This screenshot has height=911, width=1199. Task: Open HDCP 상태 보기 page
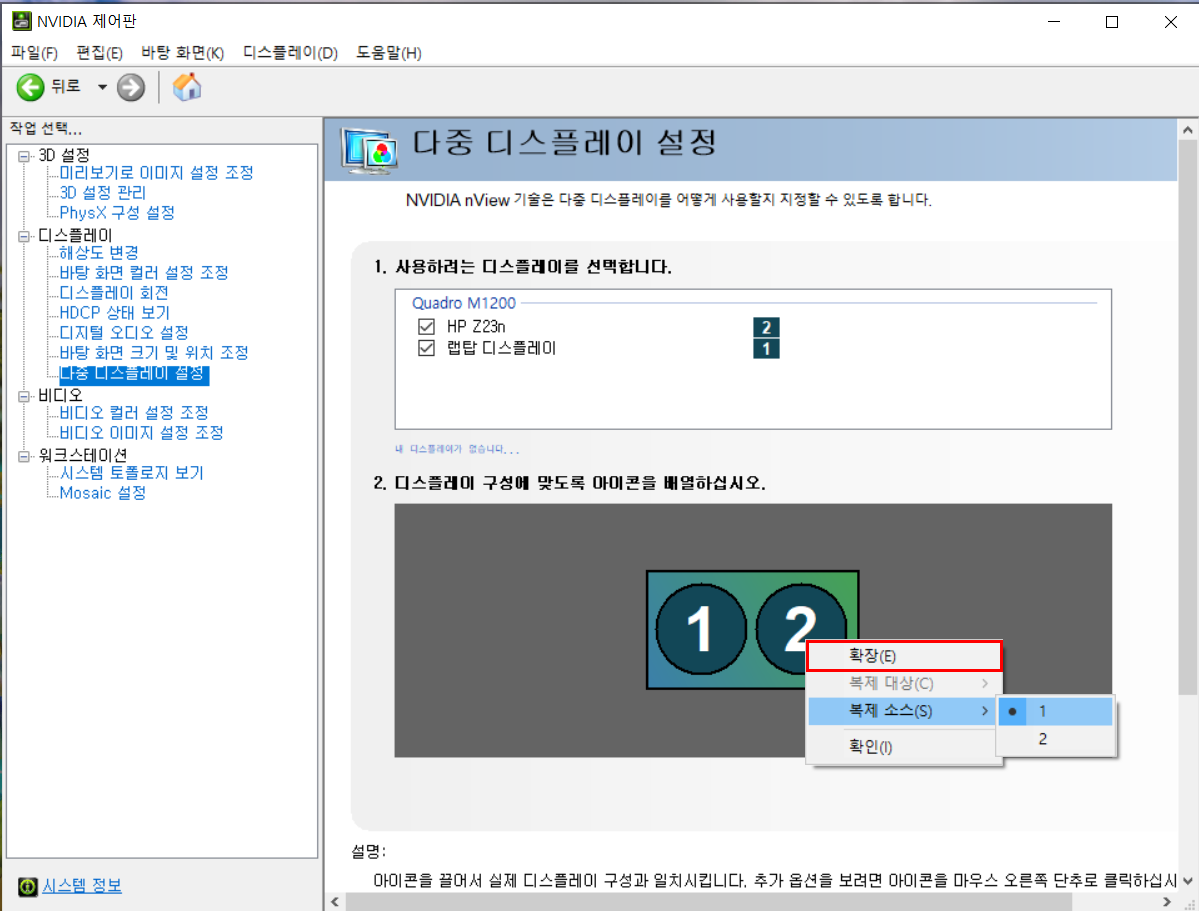pos(115,313)
